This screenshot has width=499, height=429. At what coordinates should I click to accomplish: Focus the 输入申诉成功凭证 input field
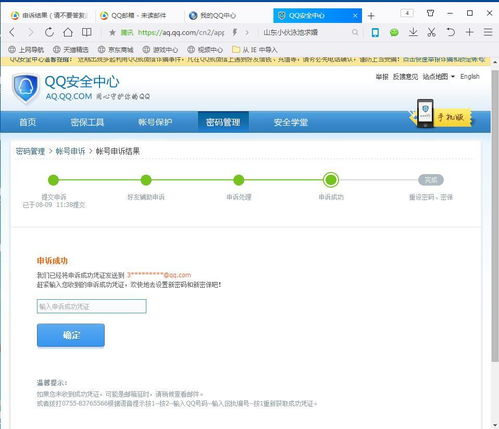tap(92, 306)
